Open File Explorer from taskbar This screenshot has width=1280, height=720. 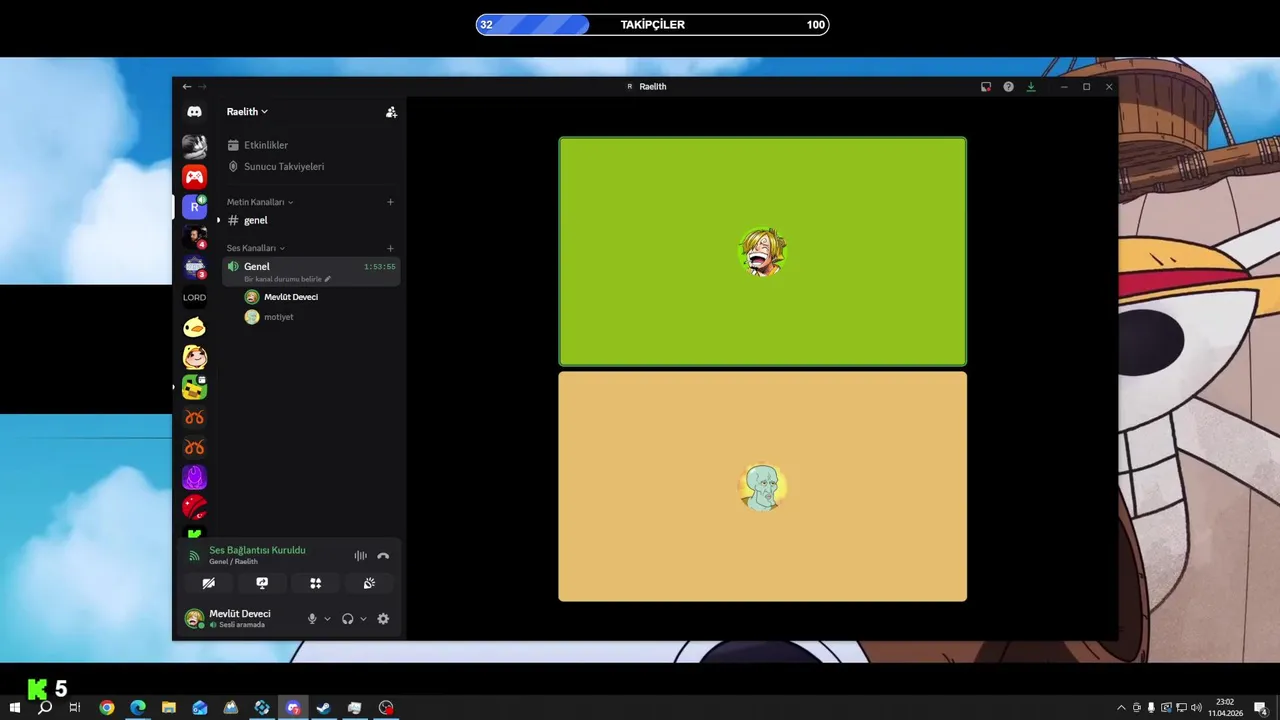point(169,708)
